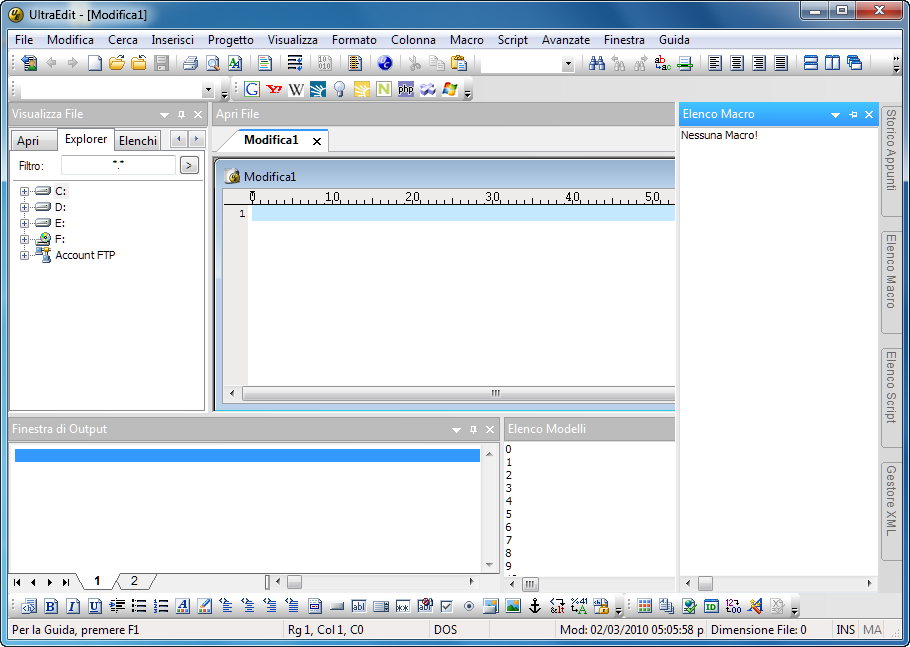This screenshot has height=647, width=910.
Task: Toggle pin on Finestra di Output panel
Action: [x=473, y=430]
